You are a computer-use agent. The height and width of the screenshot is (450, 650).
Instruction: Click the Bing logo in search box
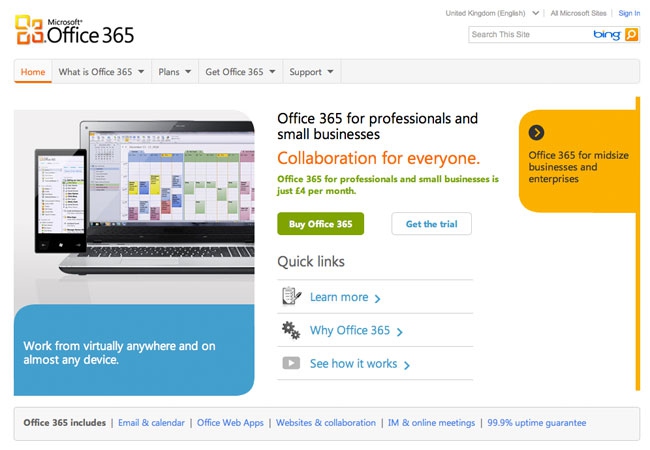[x=607, y=35]
